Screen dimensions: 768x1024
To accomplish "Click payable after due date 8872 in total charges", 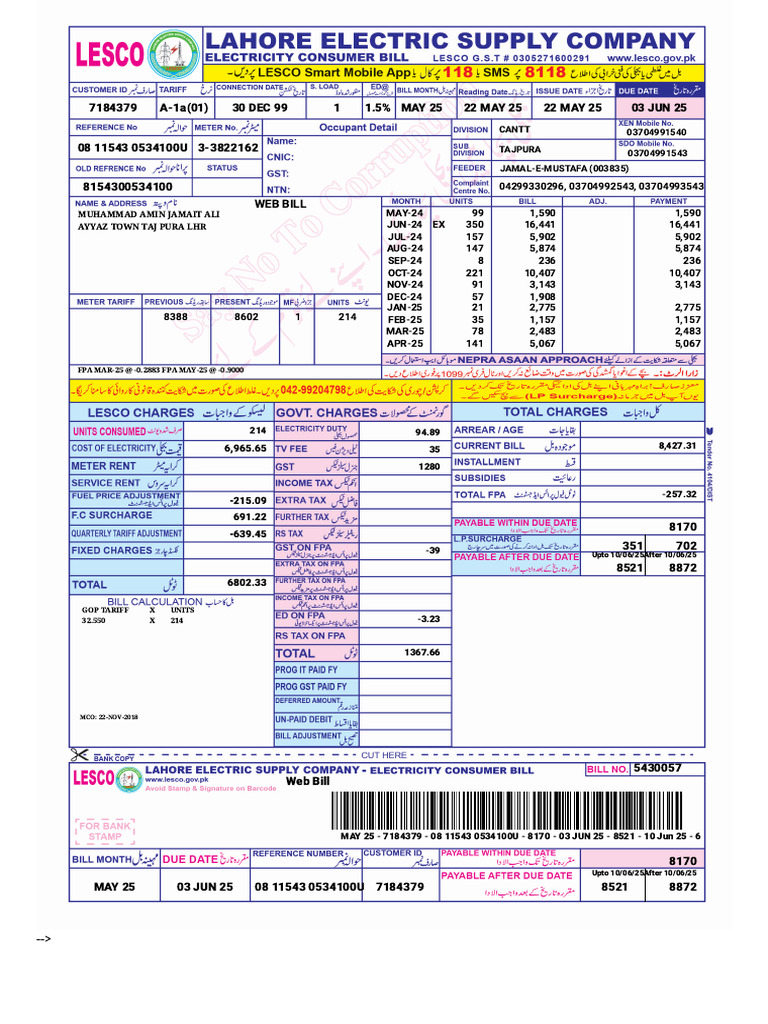I will (x=682, y=568).
